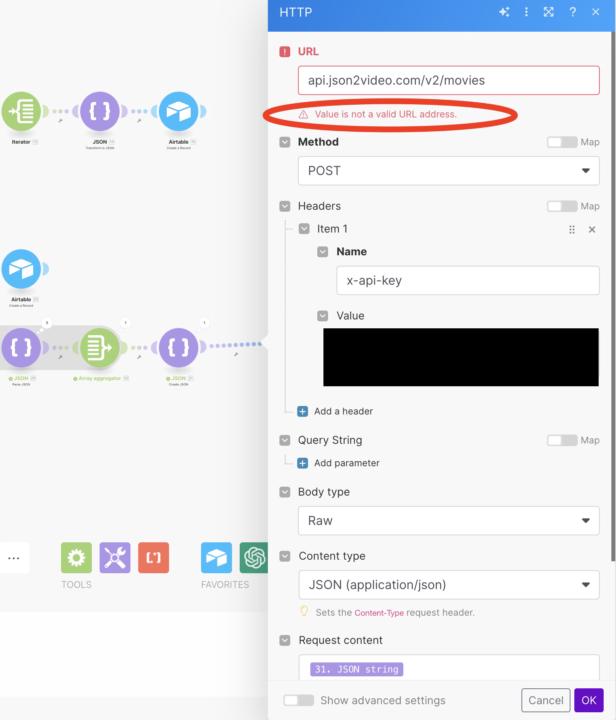Collapse the Item 1 header chevron
This screenshot has height=720, width=616.
[304, 229]
